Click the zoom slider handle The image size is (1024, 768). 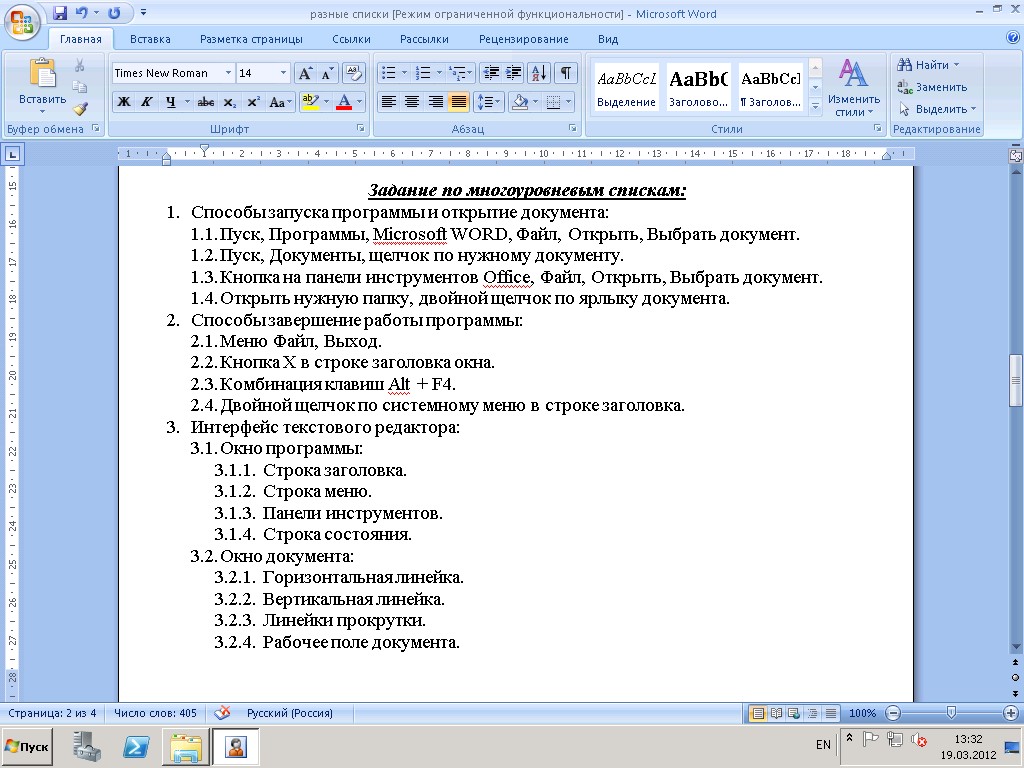pos(951,713)
